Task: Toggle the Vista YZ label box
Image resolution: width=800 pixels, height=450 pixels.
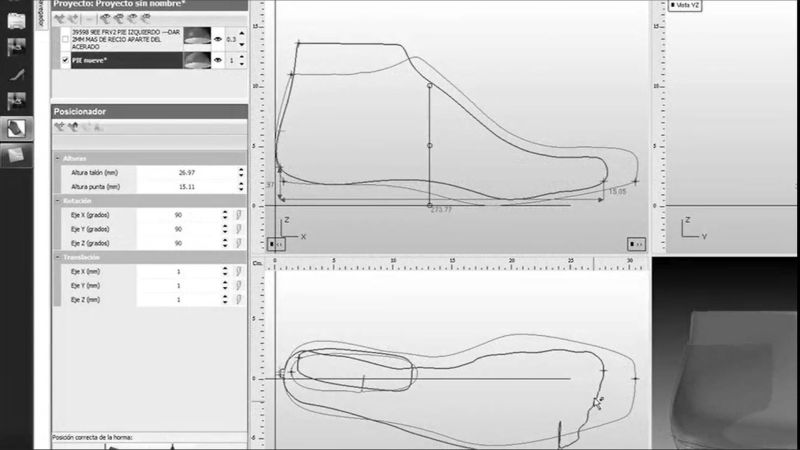Action: click(x=685, y=5)
